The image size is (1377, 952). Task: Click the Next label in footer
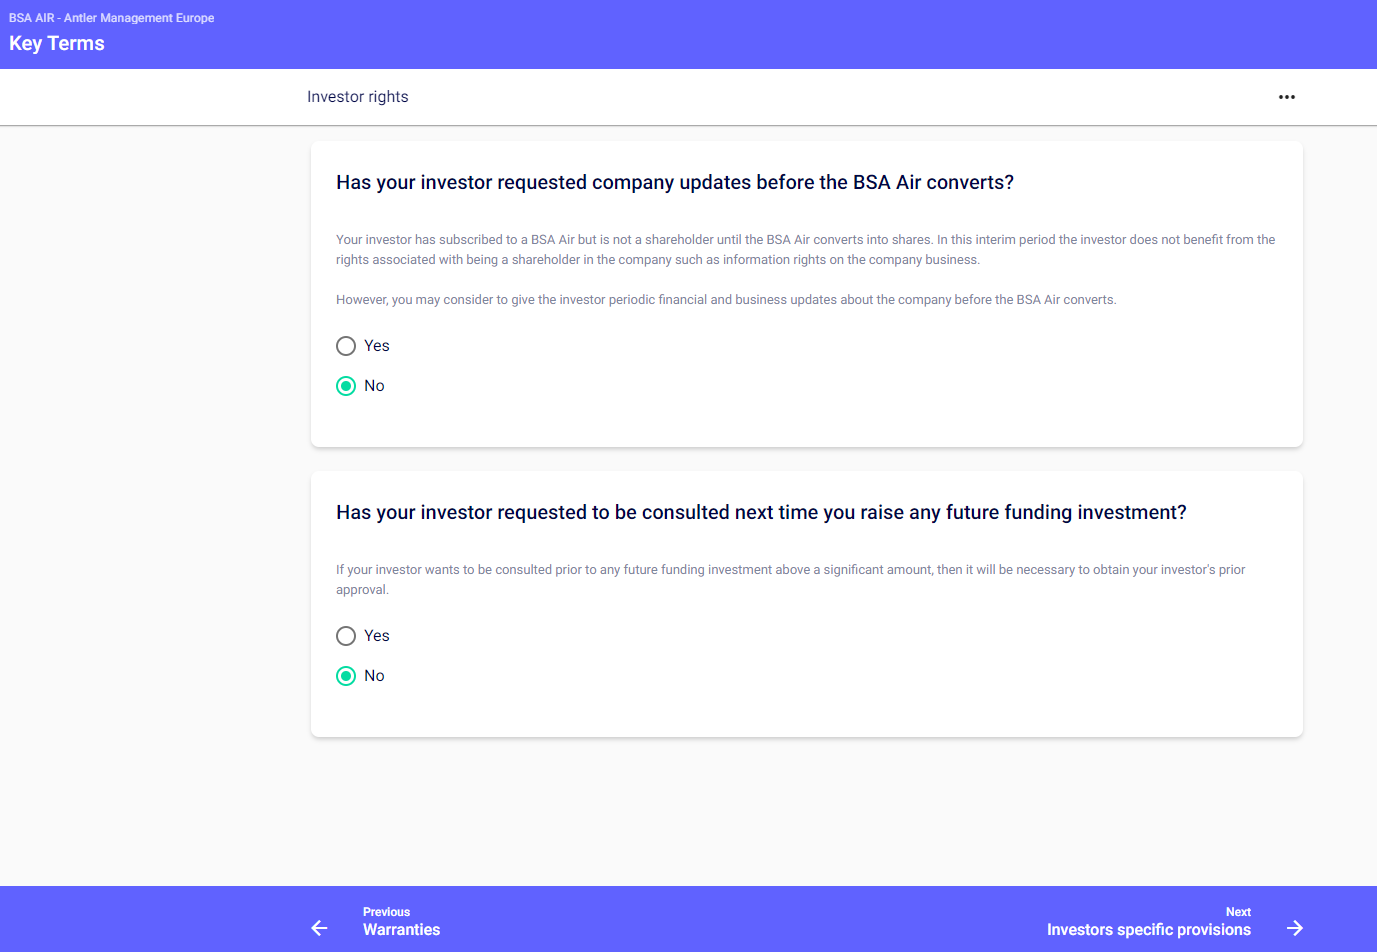click(x=1238, y=912)
